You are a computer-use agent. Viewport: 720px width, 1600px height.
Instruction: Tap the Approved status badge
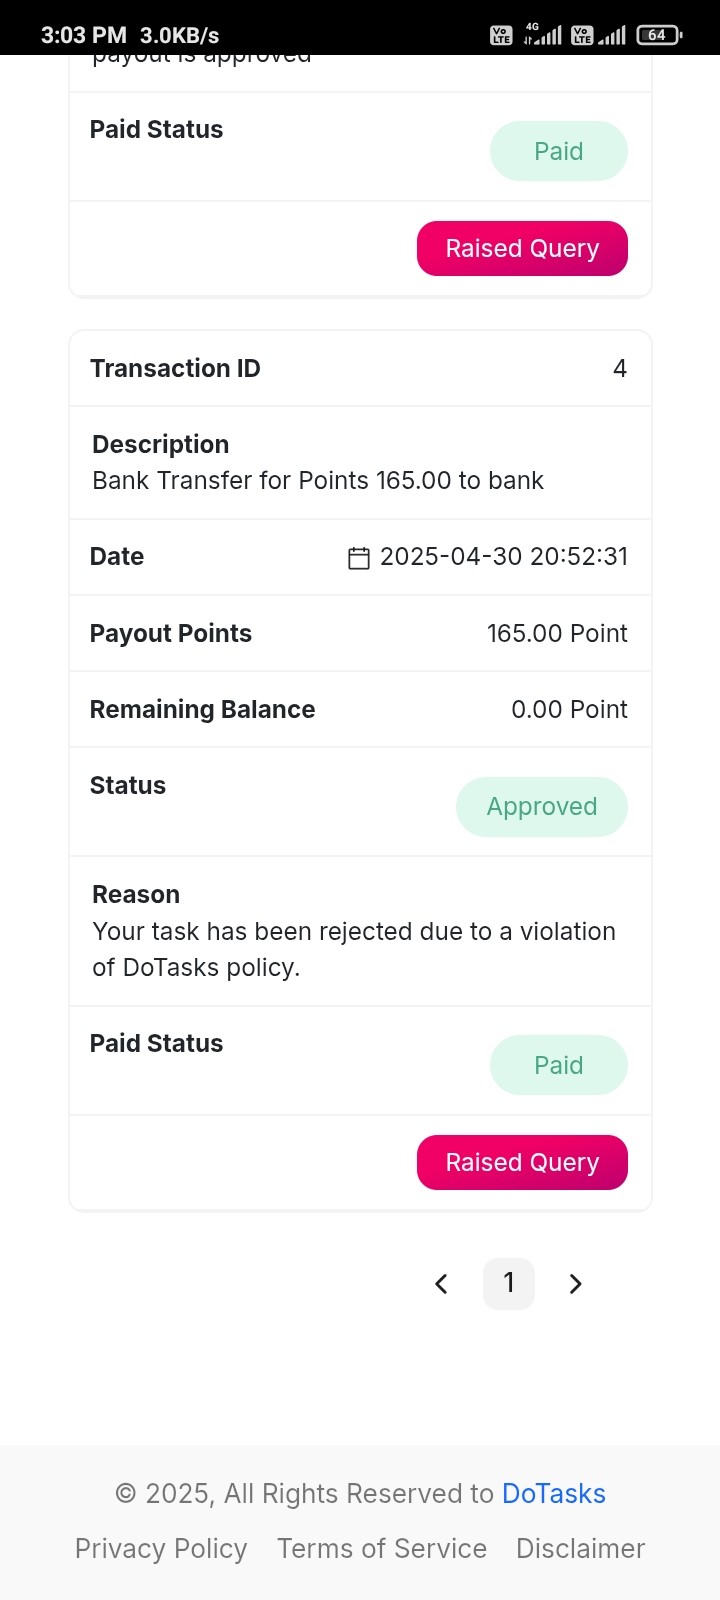(542, 806)
